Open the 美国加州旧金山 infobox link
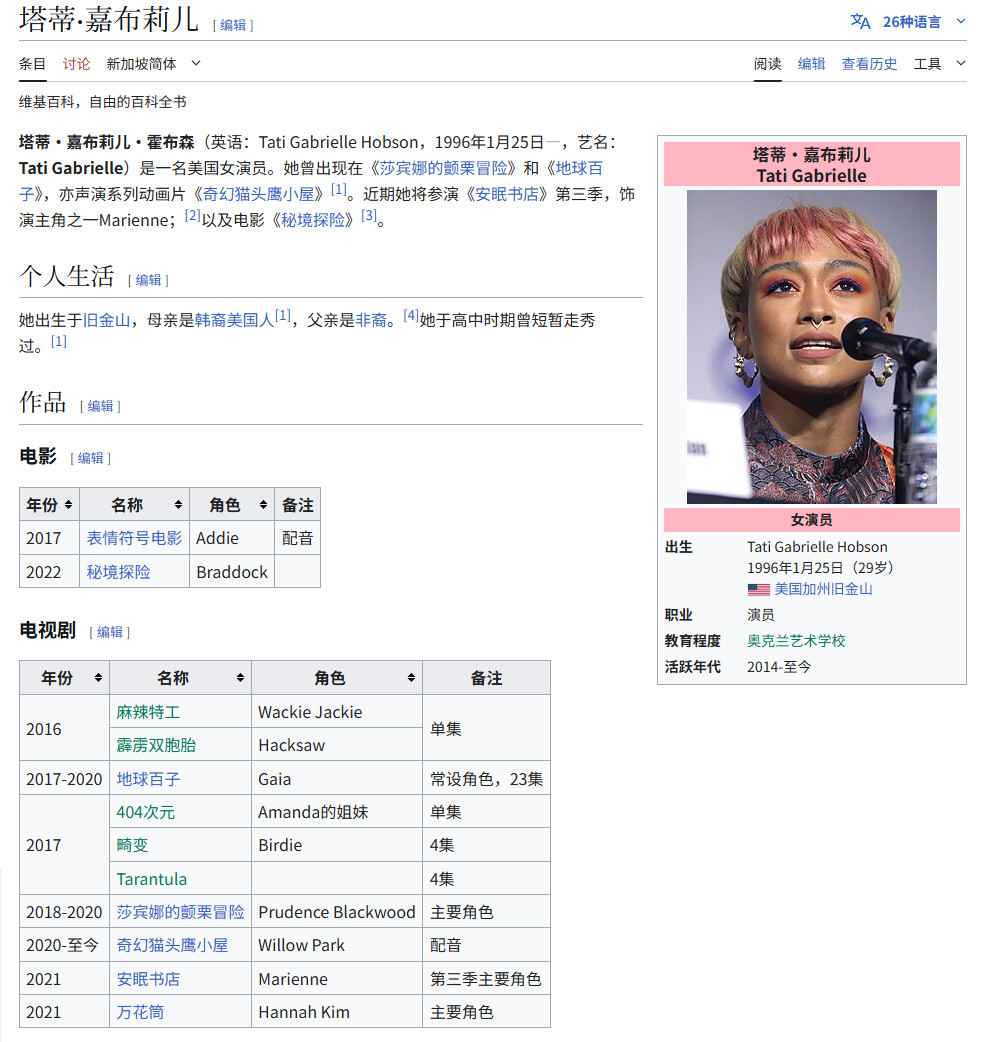Viewport: 983px width, 1042px height. 823,589
